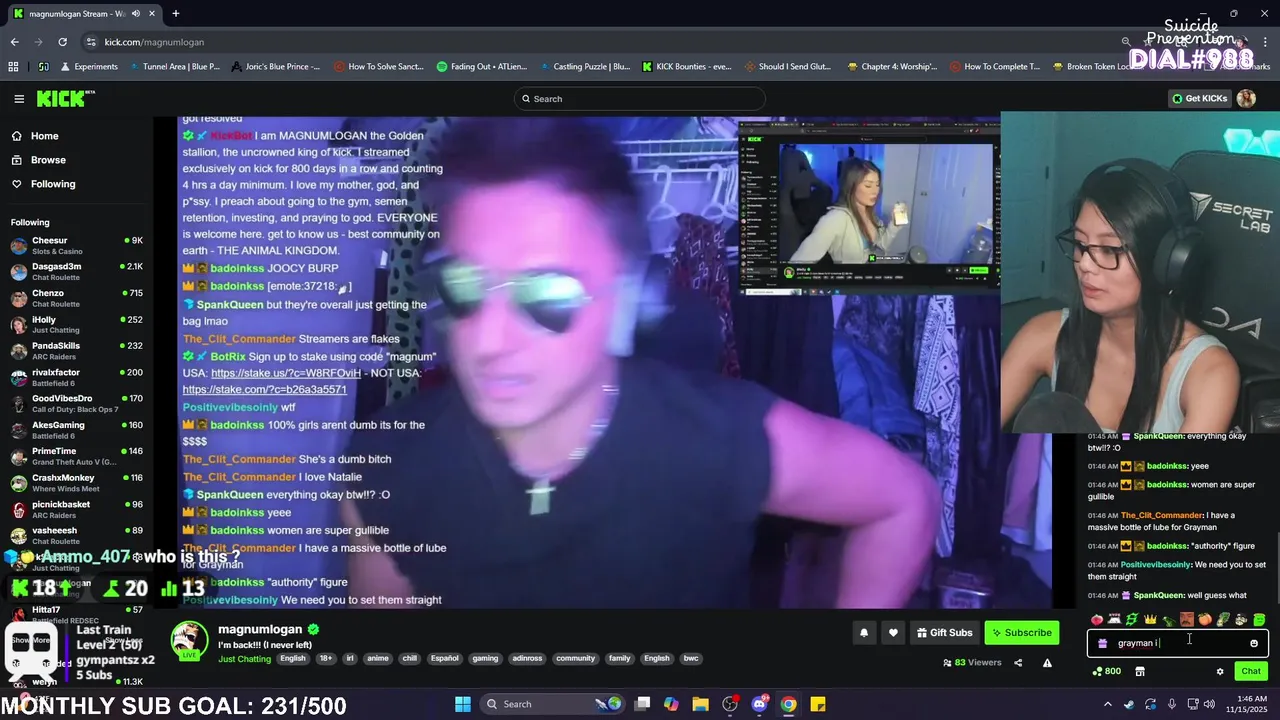Open Cheesur's channel in Following list
The height and width of the screenshot is (720, 1280).
(x=76, y=246)
